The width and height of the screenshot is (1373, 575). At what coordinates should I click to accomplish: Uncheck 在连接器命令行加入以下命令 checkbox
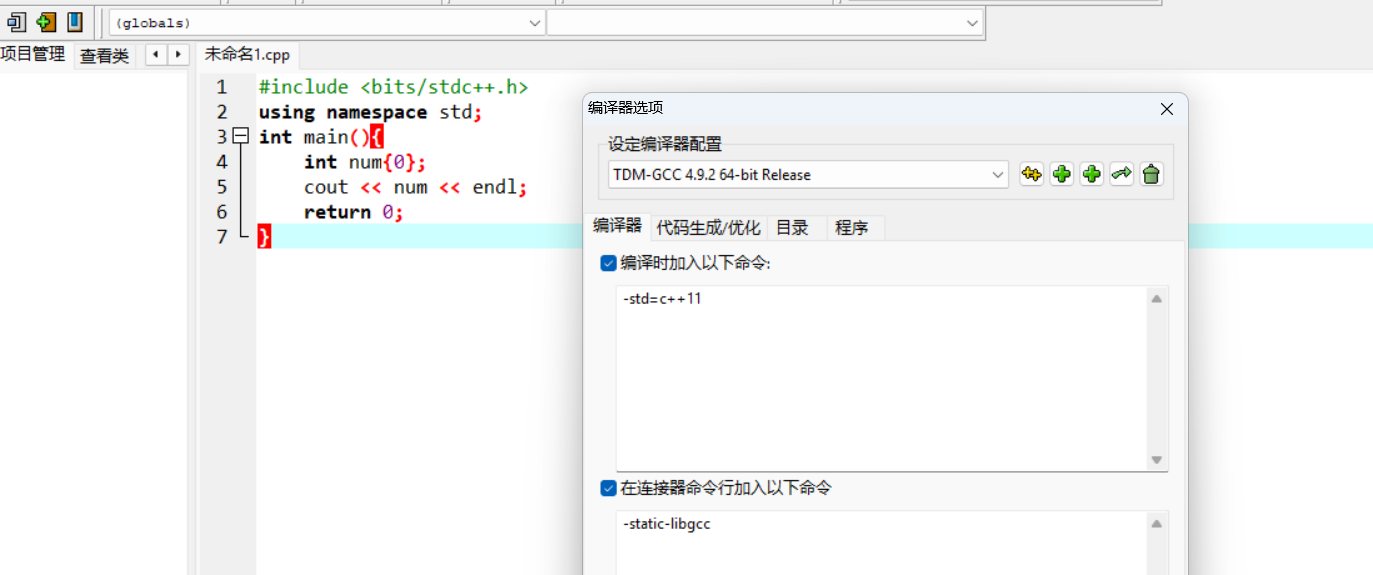point(608,488)
